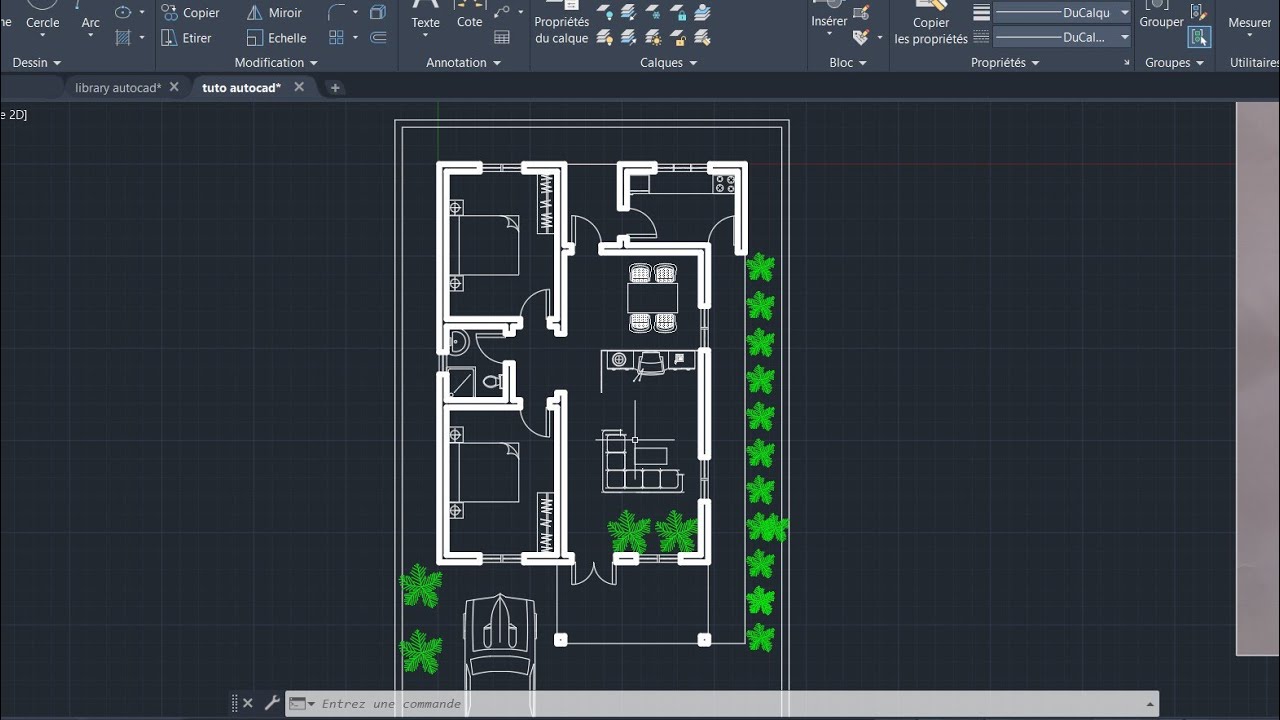The height and width of the screenshot is (720, 1280).
Task: Expand the Calques panel
Action: (668, 62)
